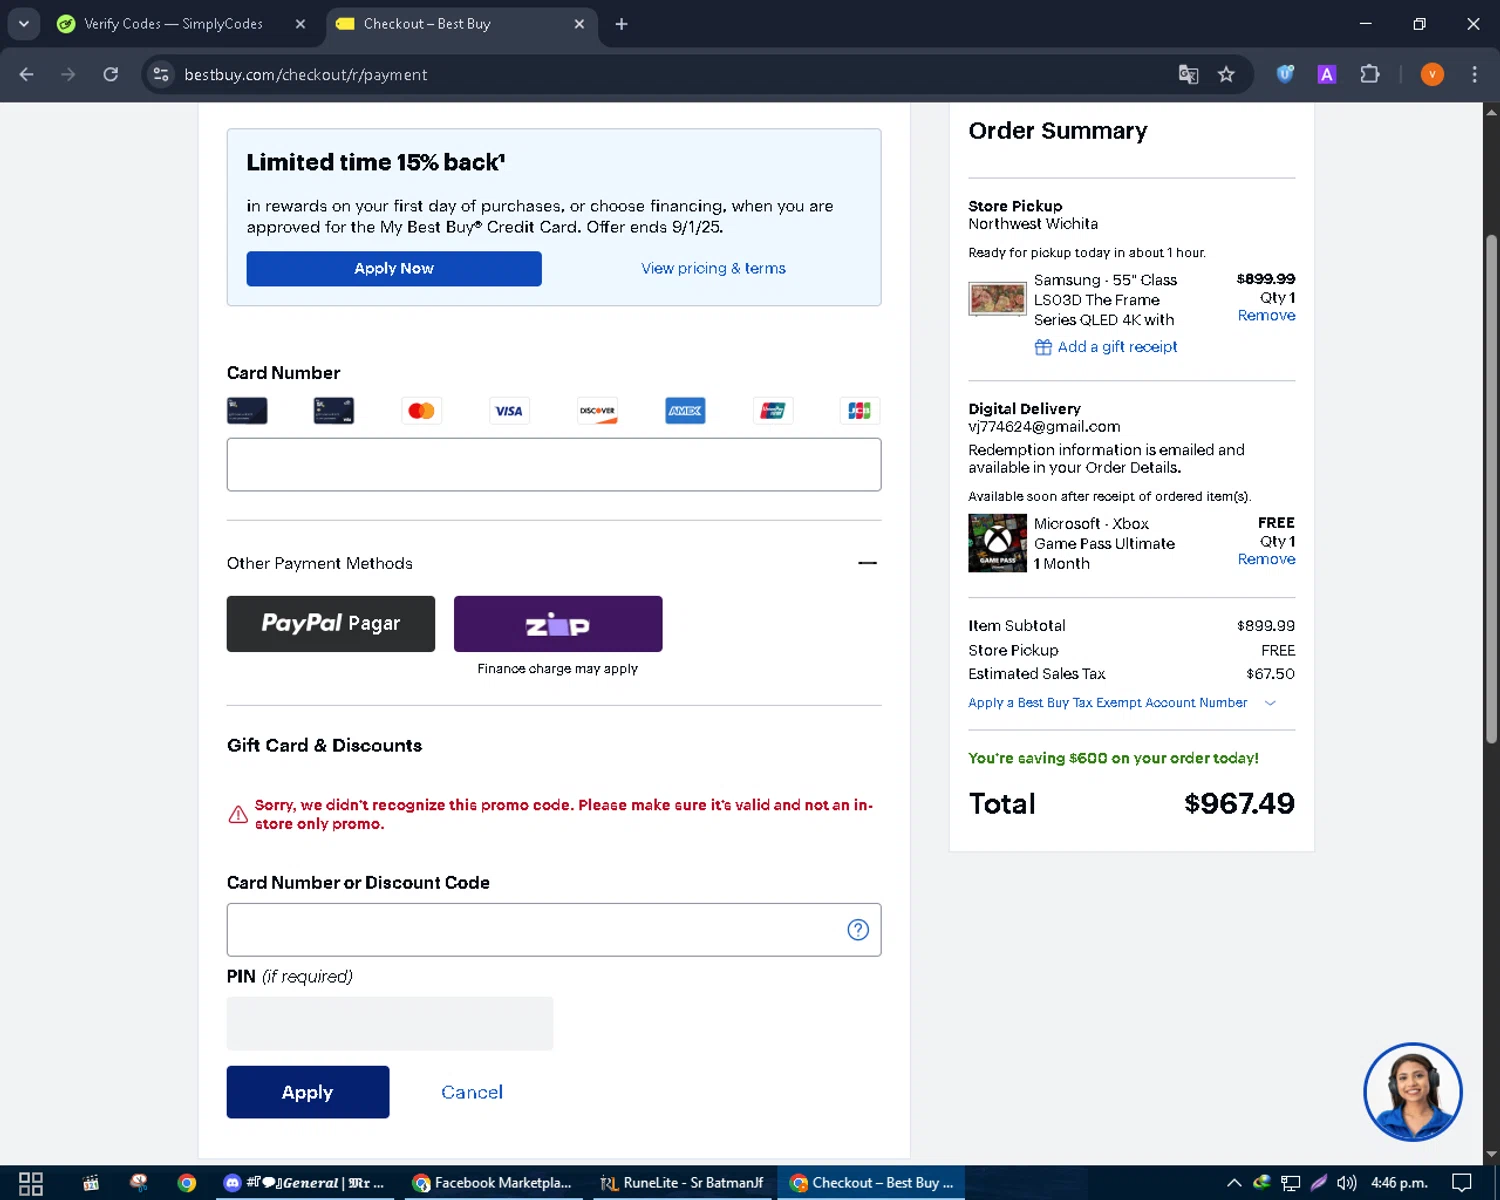Image resolution: width=1500 pixels, height=1200 pixels.
Task: Open the Bitwarden shield extension icon
Action: (x=1285, y=74)
